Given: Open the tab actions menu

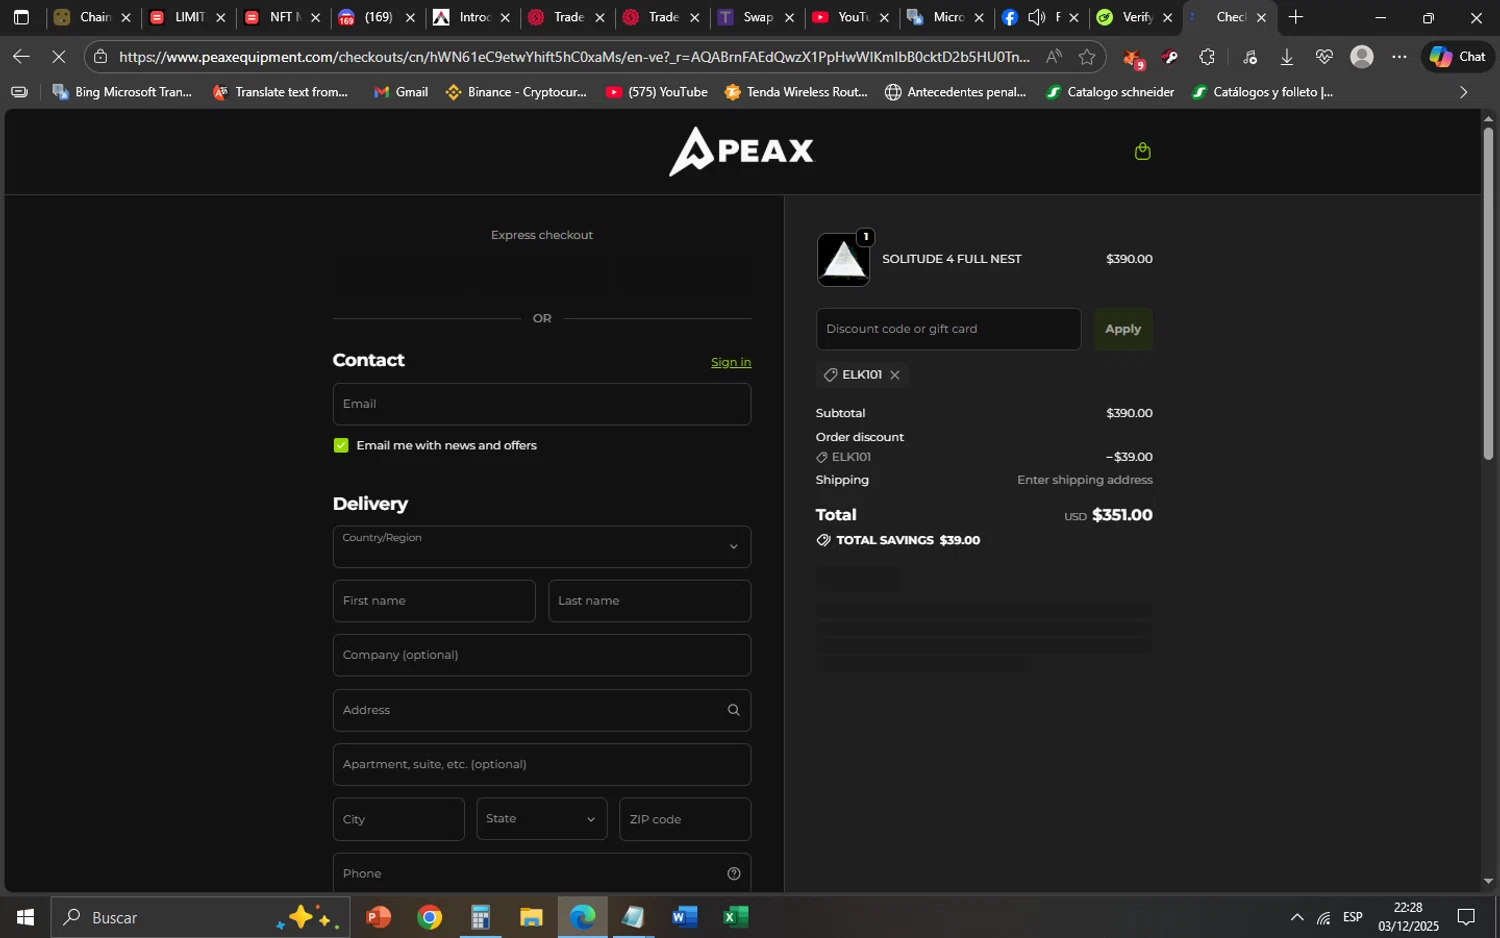Looking at the screenshot, I should [x=21, y=17].
